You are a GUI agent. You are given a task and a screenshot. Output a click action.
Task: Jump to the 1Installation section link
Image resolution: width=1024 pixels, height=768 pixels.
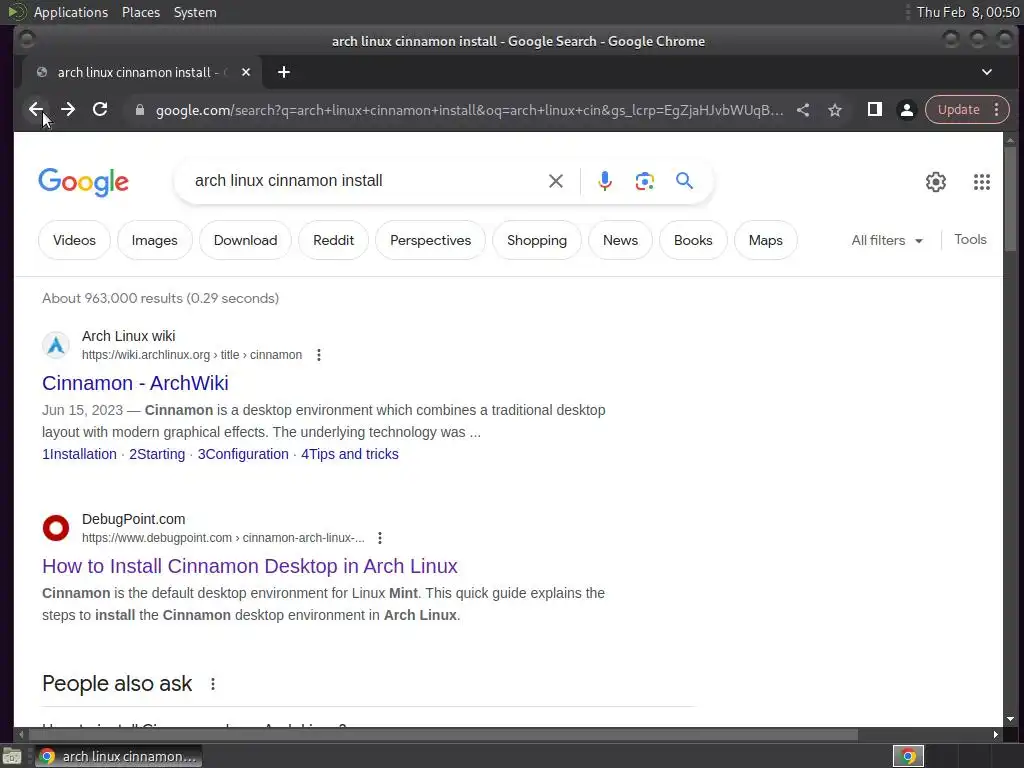80,454
